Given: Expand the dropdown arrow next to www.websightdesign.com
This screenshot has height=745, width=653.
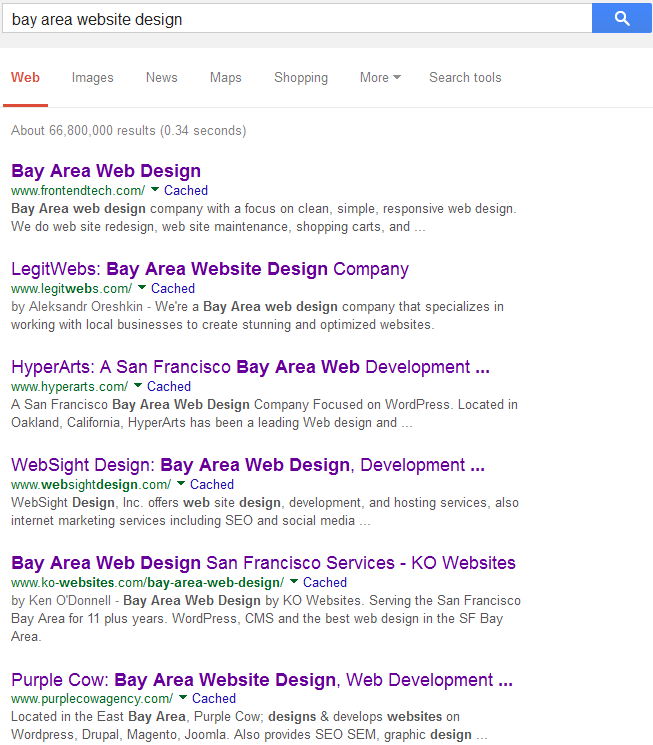Looking at the screenshot, I should click(x=181, y=483).
